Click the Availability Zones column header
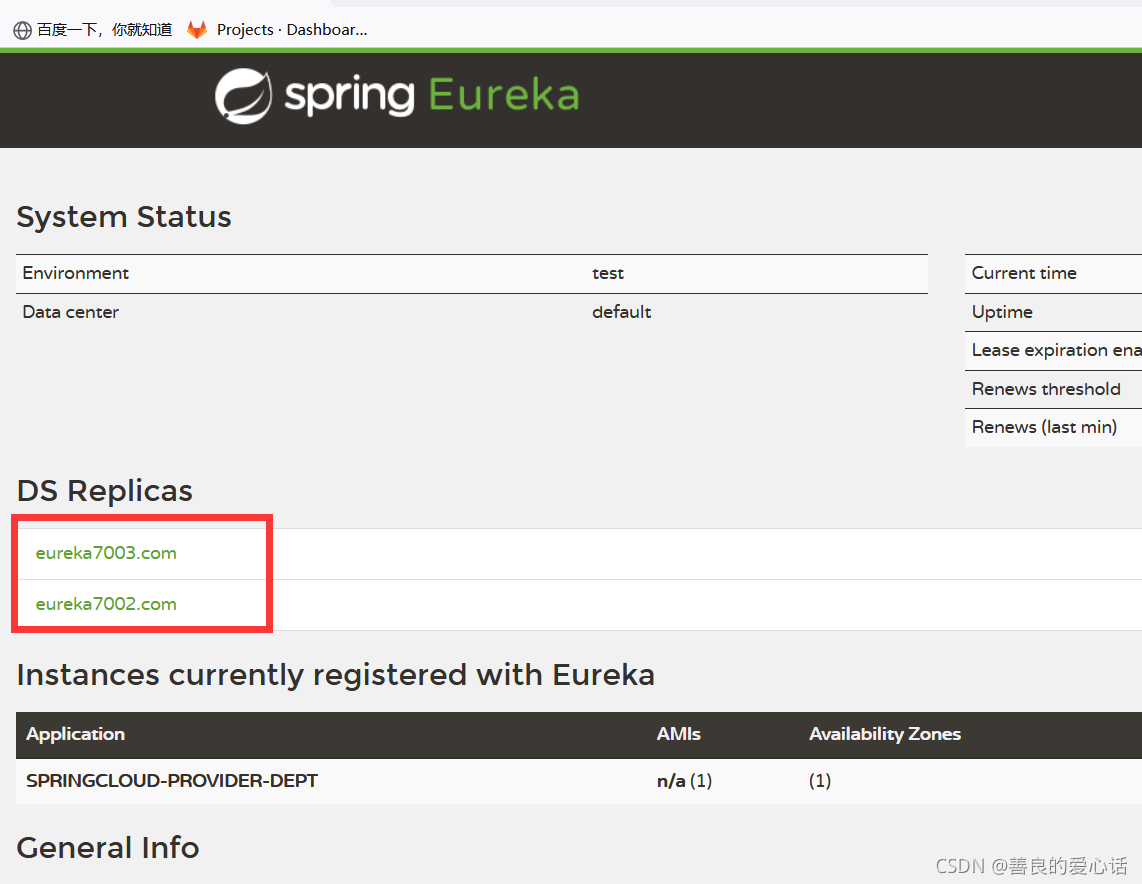The width and height of the screenshot is (1142, 884). coord(885,734)
